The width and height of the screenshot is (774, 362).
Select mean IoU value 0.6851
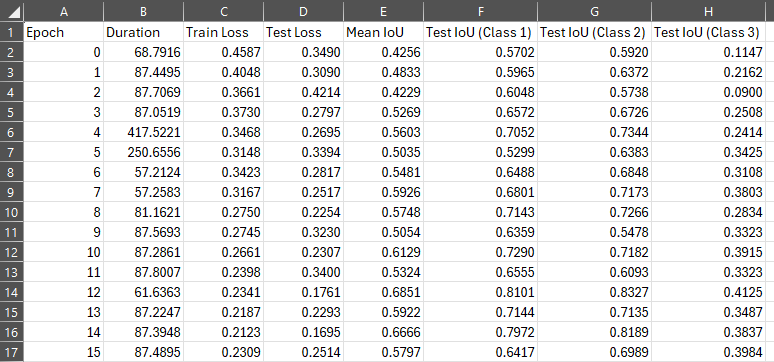click(383, 292)
